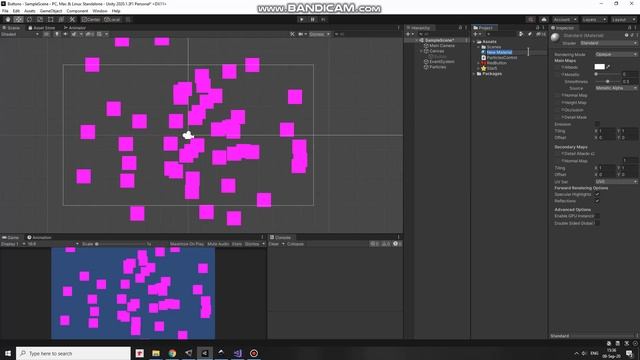Toggle Specular Highlights checkbox
The width and height of the screenshot is (640, 360).
pyautogui.click(x=597, y=194)
